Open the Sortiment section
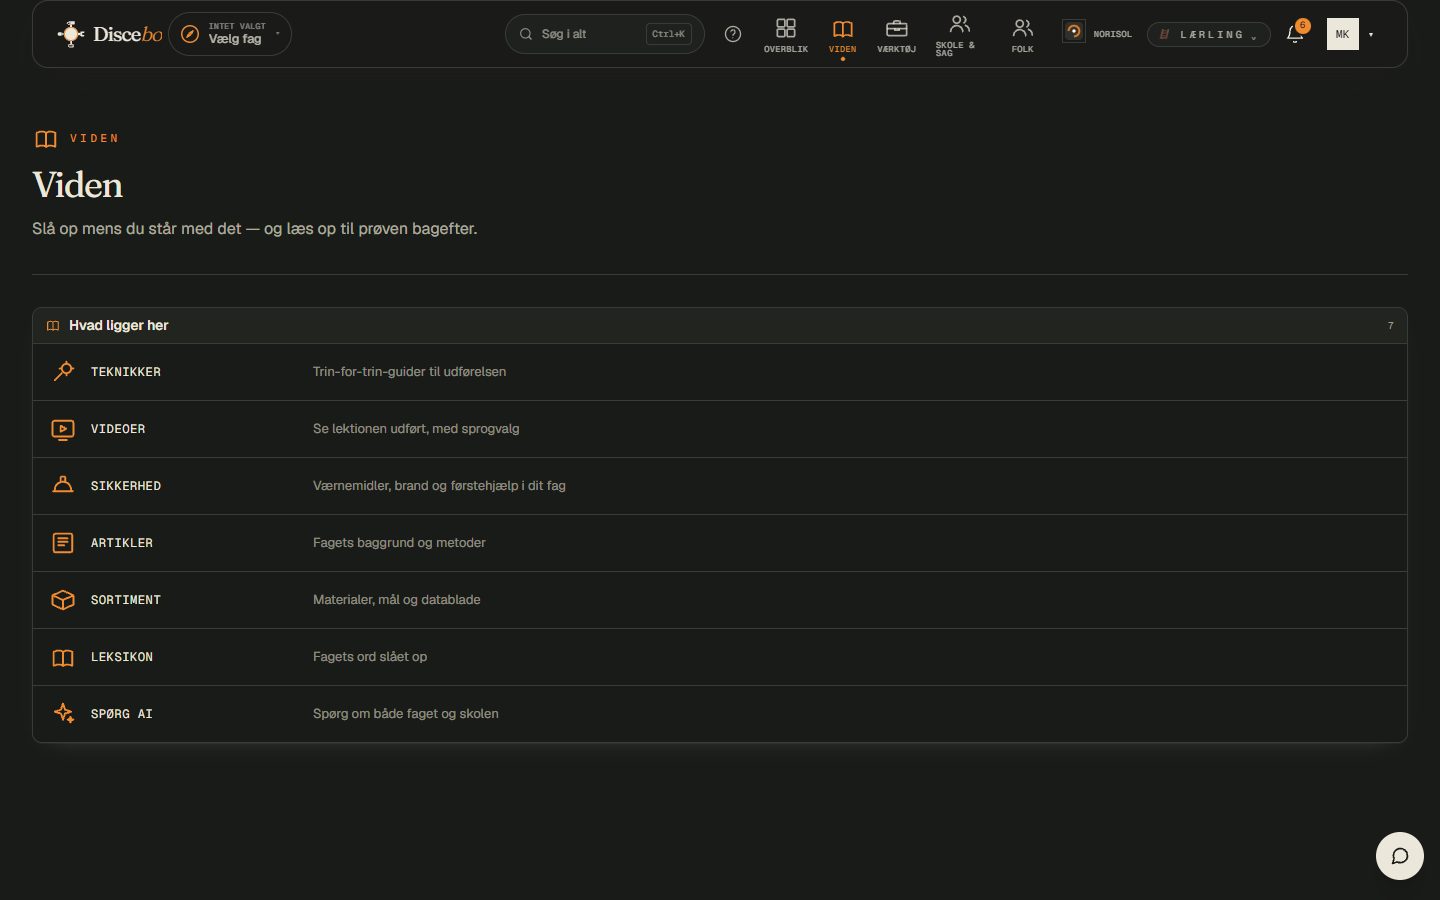 point(720,600)
